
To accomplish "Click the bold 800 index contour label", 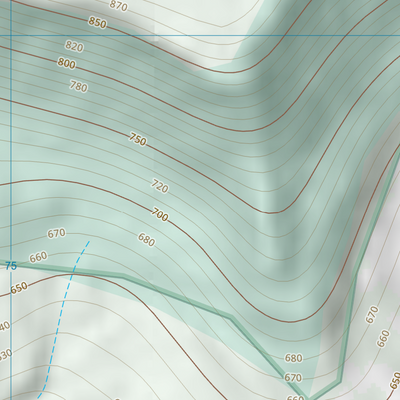I will (66, 63).
